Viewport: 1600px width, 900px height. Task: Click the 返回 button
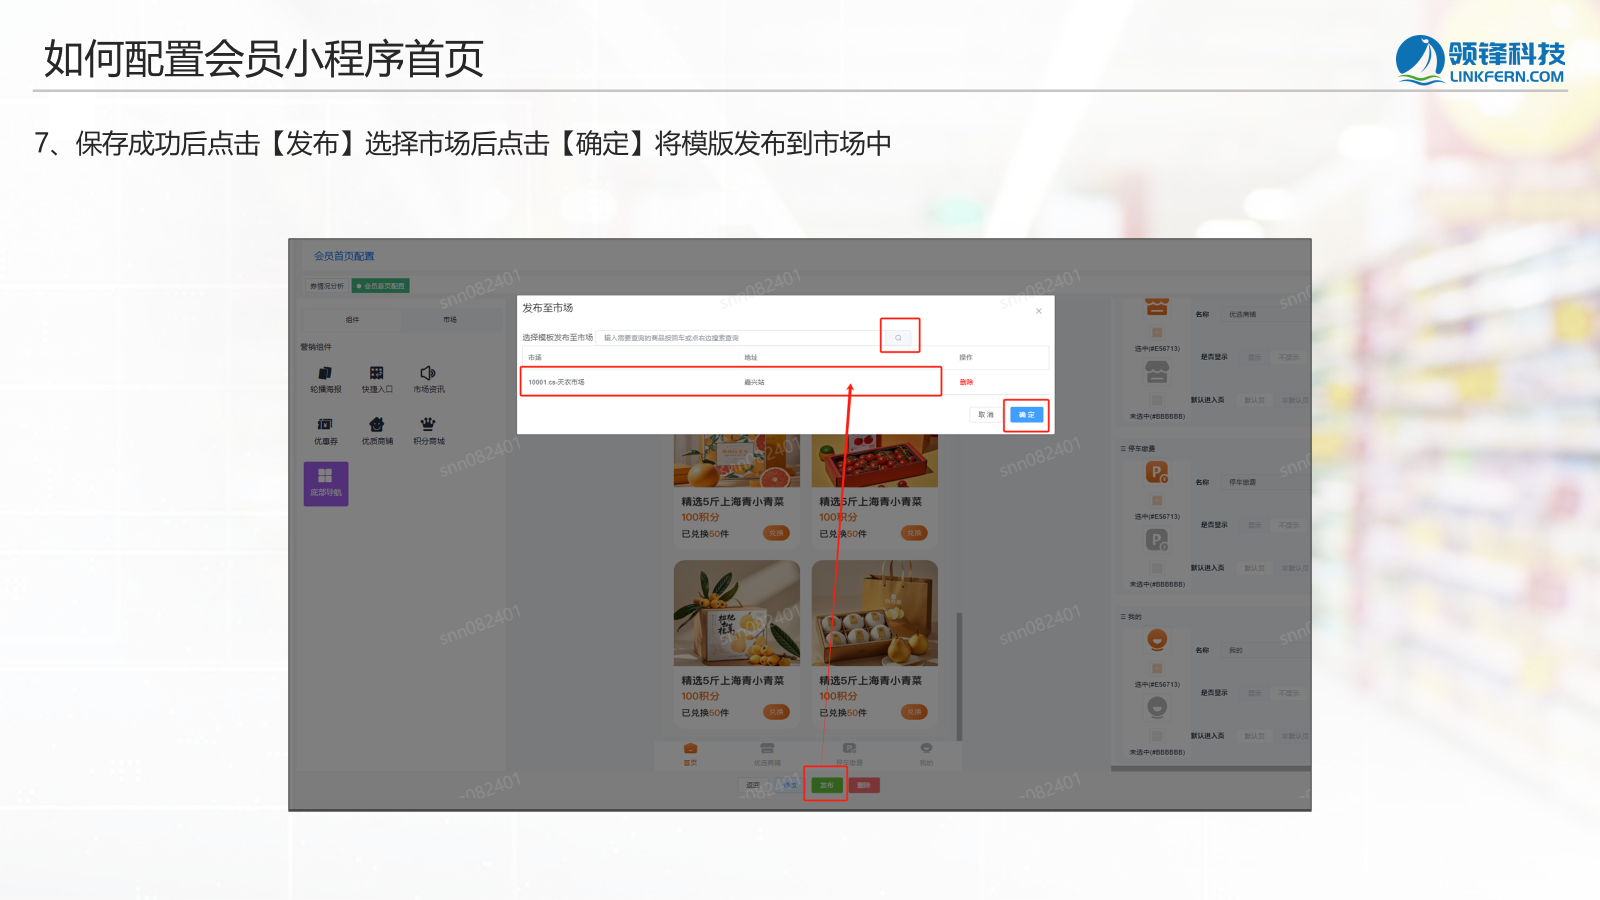(753, 785)
